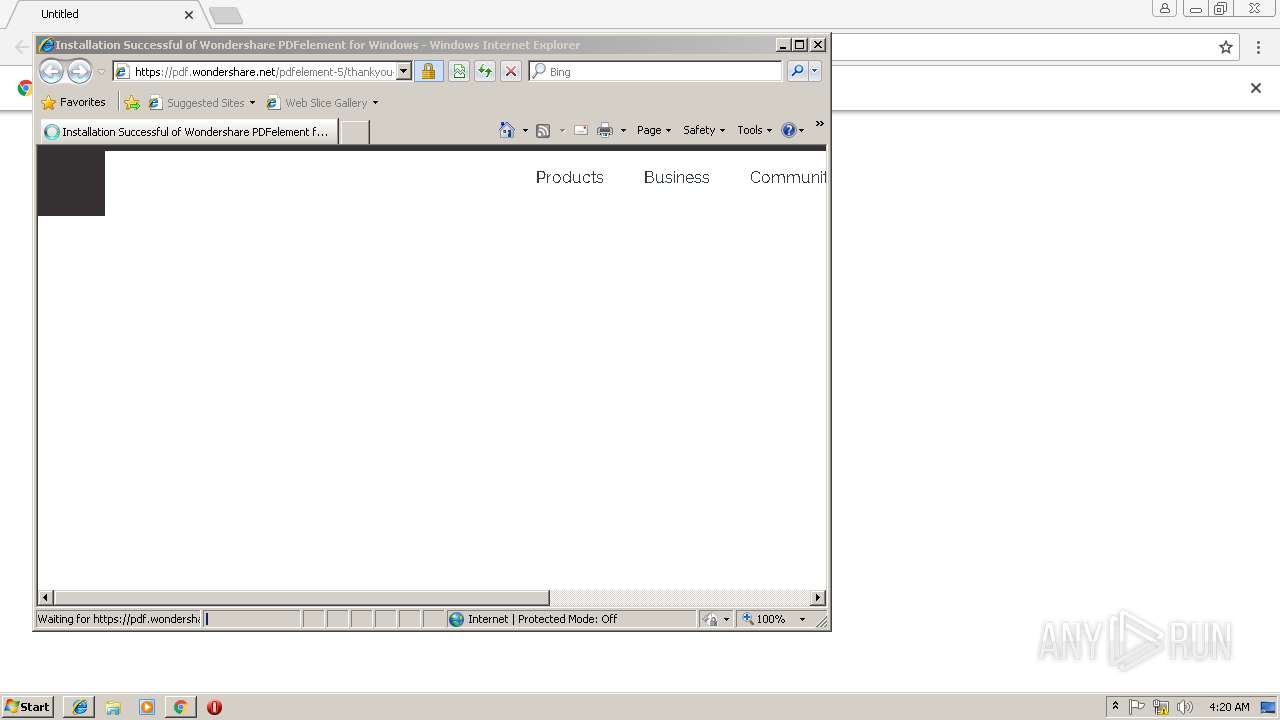Open the Favorites star button
Screen dimensions: 1280x720
coord(74,102)
